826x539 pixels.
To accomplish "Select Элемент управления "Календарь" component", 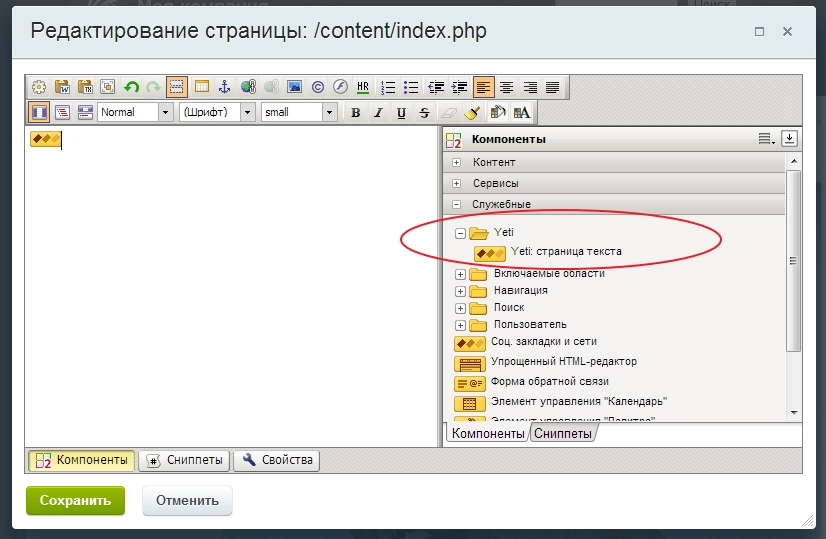I will tap(560, 403).
